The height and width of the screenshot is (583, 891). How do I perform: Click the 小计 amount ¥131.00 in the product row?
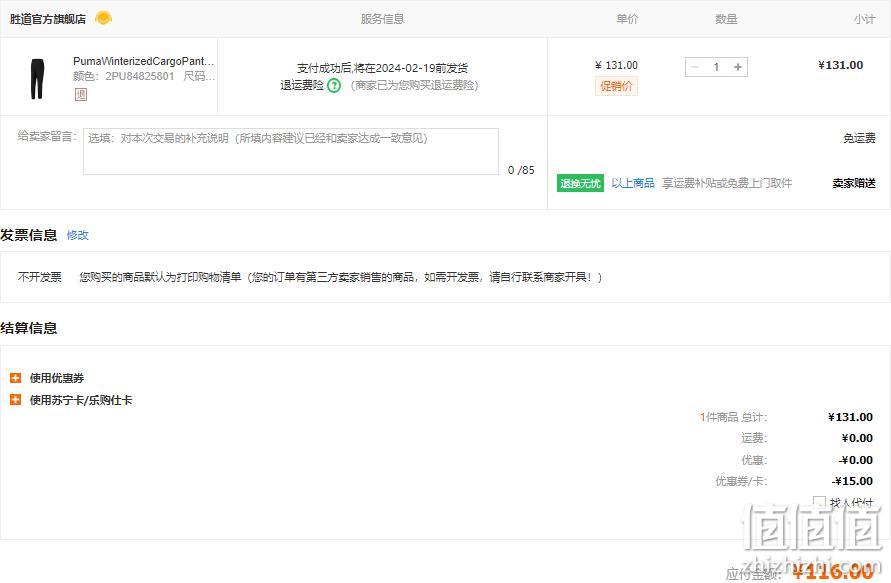pos(840,65)
